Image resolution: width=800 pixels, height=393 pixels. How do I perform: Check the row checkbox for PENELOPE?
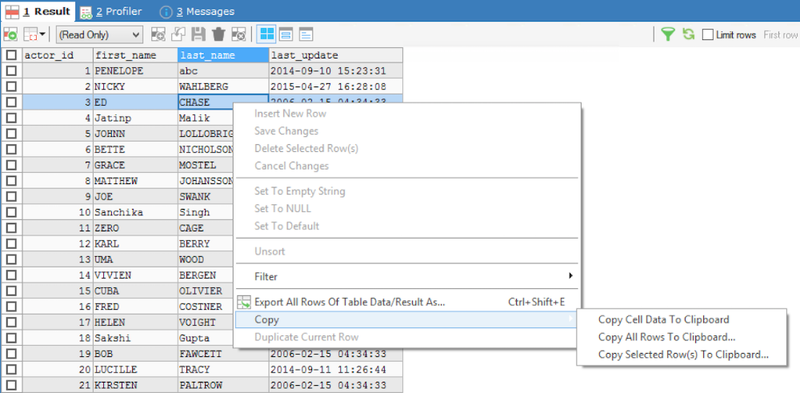pyautogui.click(x=11, y=71)
